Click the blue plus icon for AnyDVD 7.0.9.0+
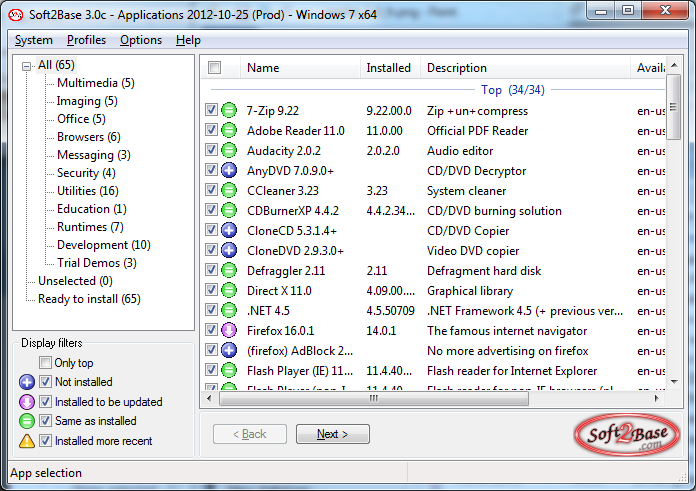This screenshot has width=696, height=491. click(229, 170)
